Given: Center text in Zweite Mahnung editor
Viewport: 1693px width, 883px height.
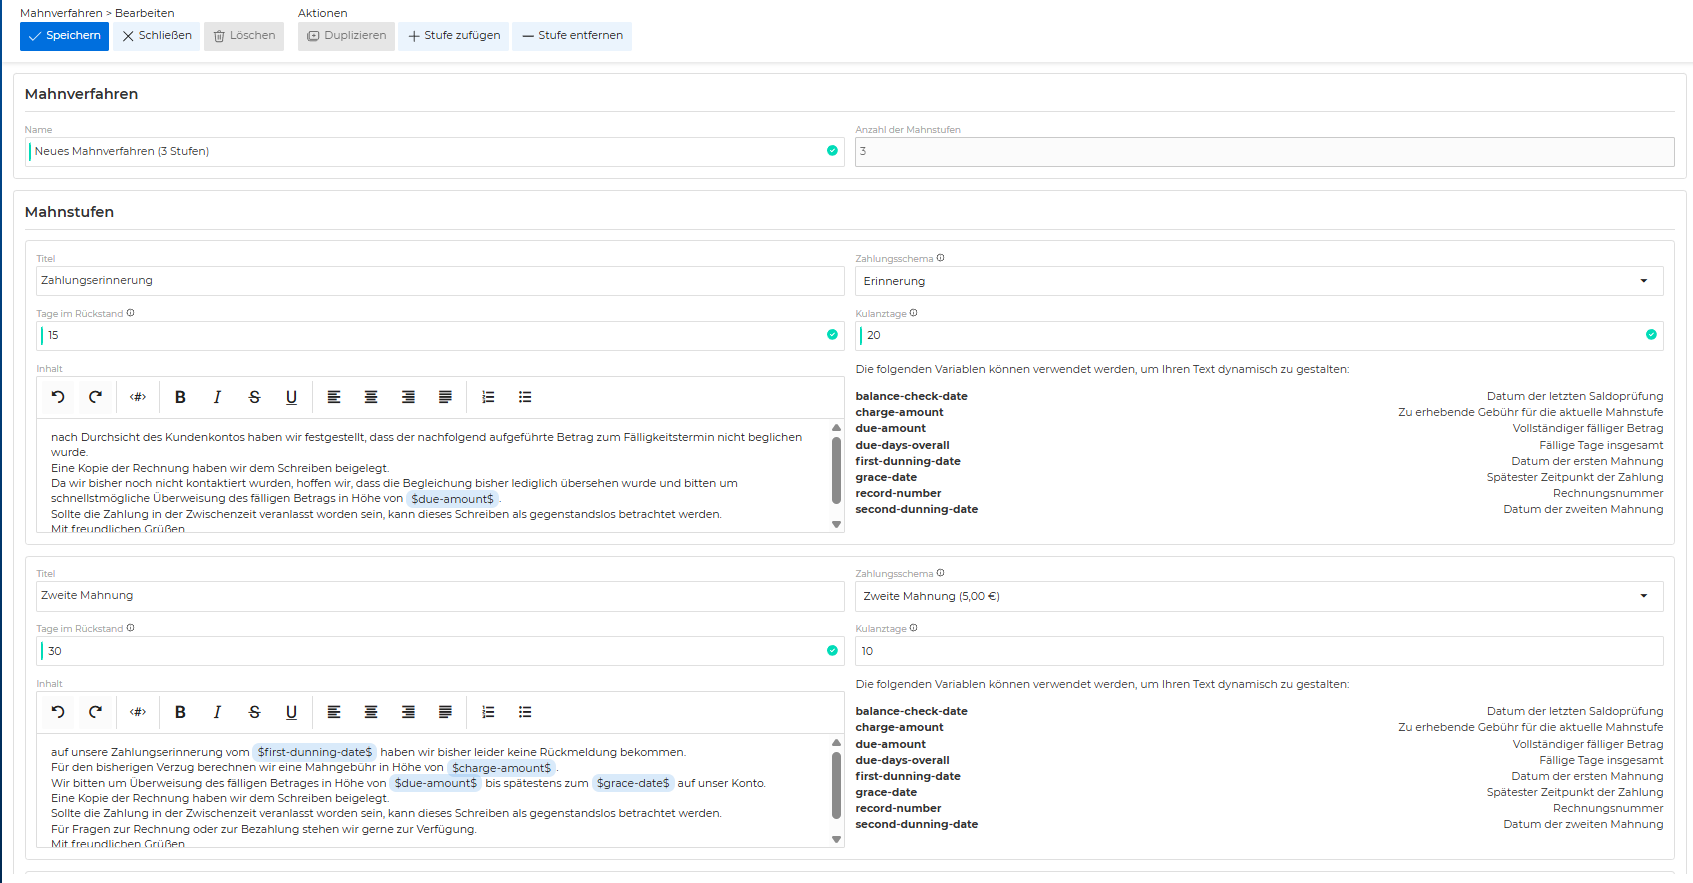Looking at the screenshot, I should click(371, 712).
